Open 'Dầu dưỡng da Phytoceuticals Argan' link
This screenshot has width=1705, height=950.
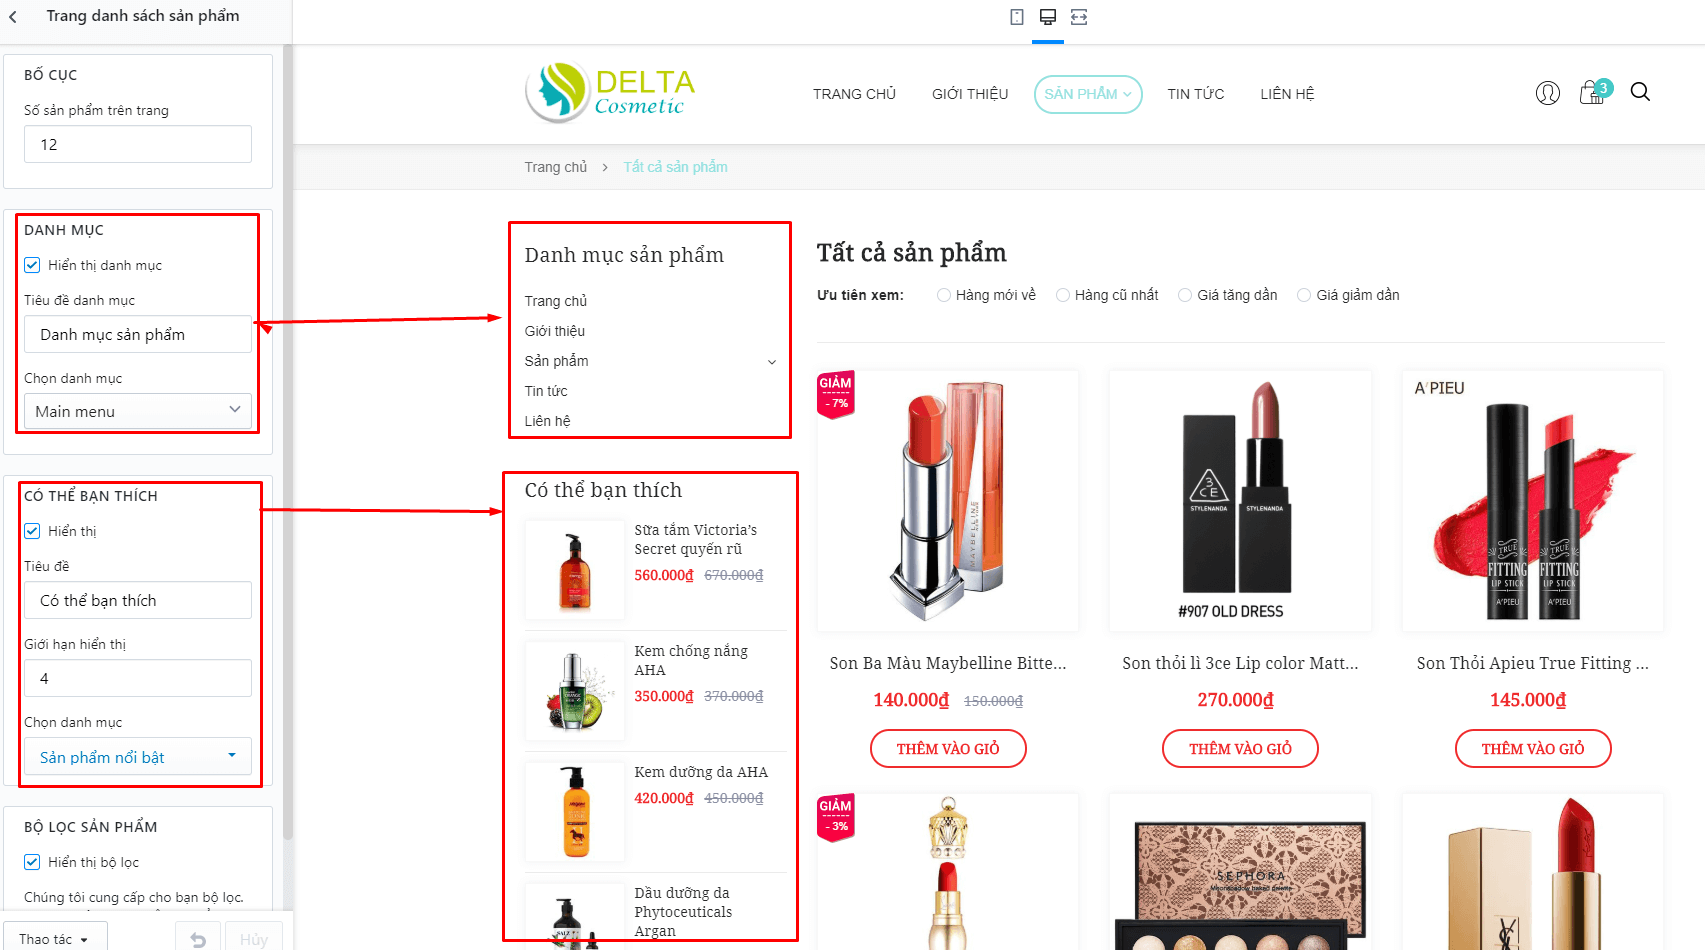click(x=683, y=912)
